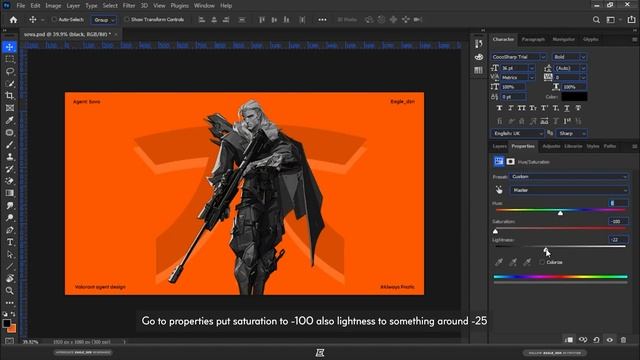Switch to the Layers tab
The image size is (640, 360).
click(499, 146)
